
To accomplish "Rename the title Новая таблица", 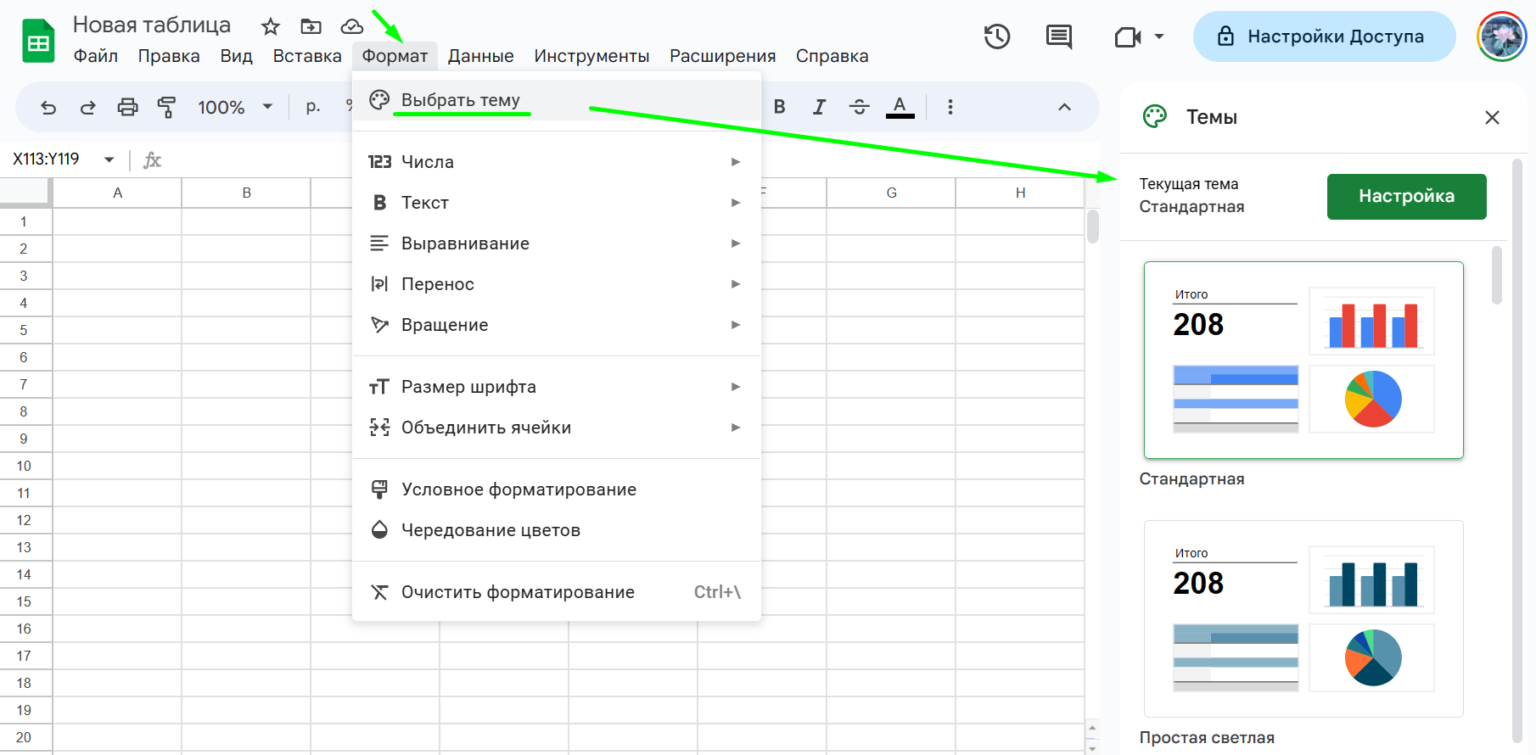I will point(152,25).
